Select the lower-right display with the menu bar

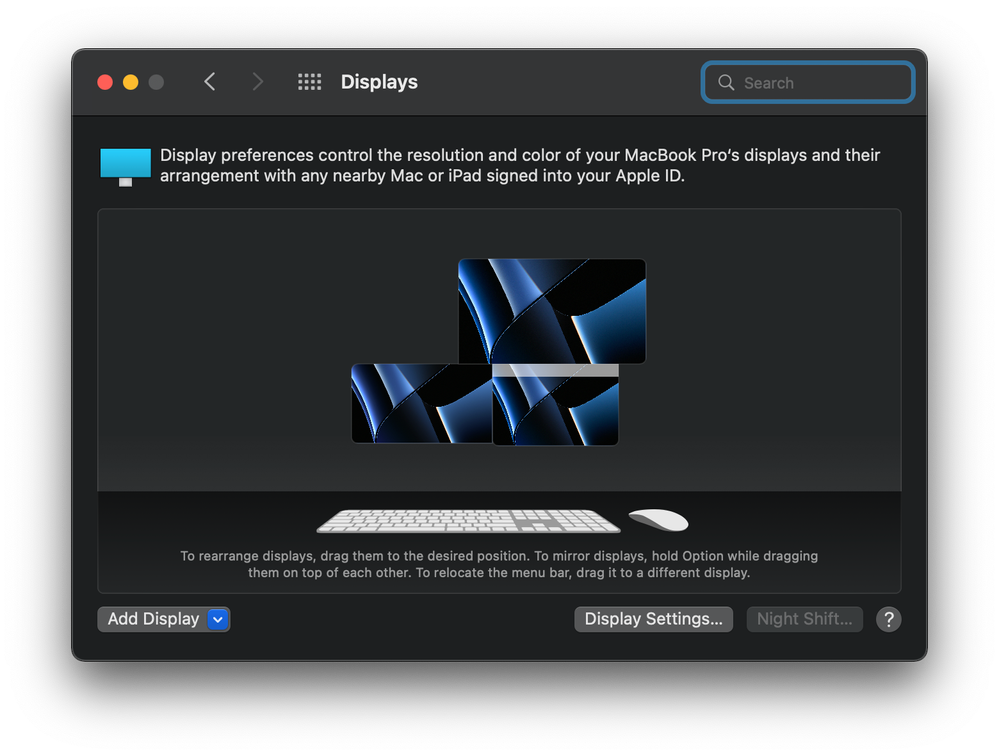[555, 410]
